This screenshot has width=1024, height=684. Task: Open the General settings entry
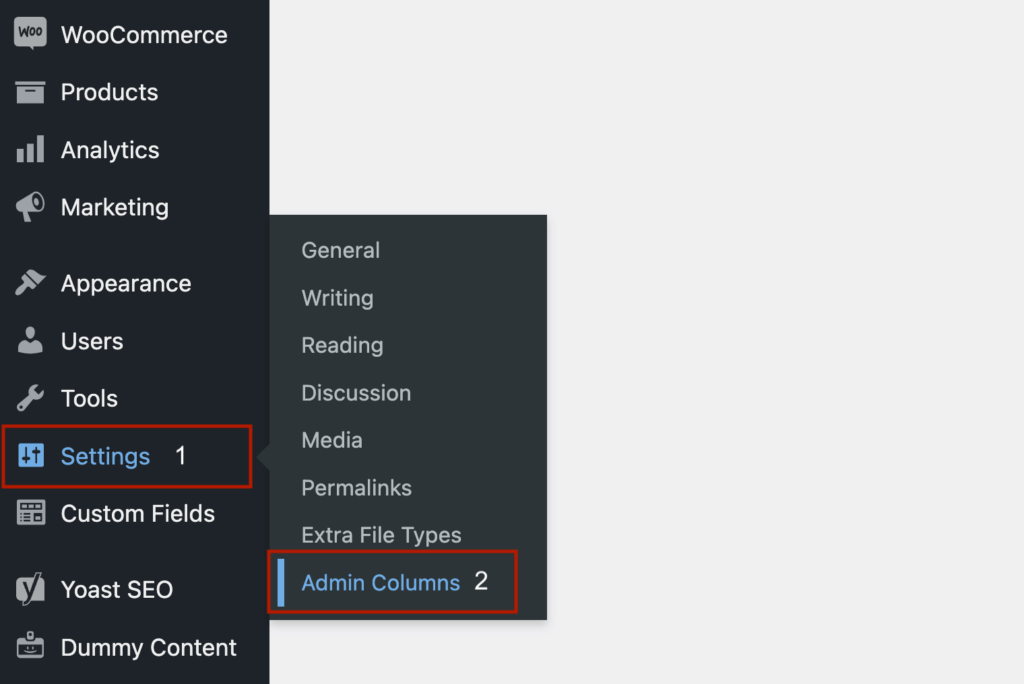click(x=340, y=250)
